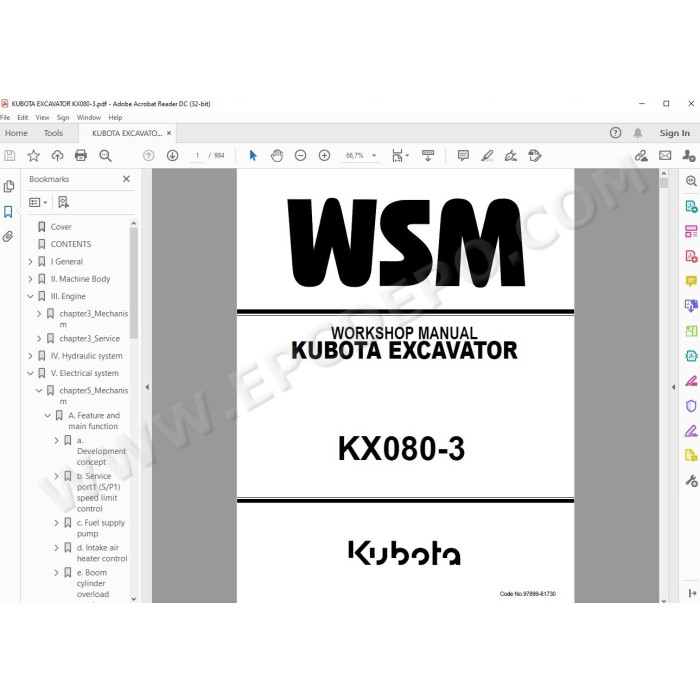The image size is (700, 700).
Task: Show the right tools pane arrow
Action: (673, 387)
